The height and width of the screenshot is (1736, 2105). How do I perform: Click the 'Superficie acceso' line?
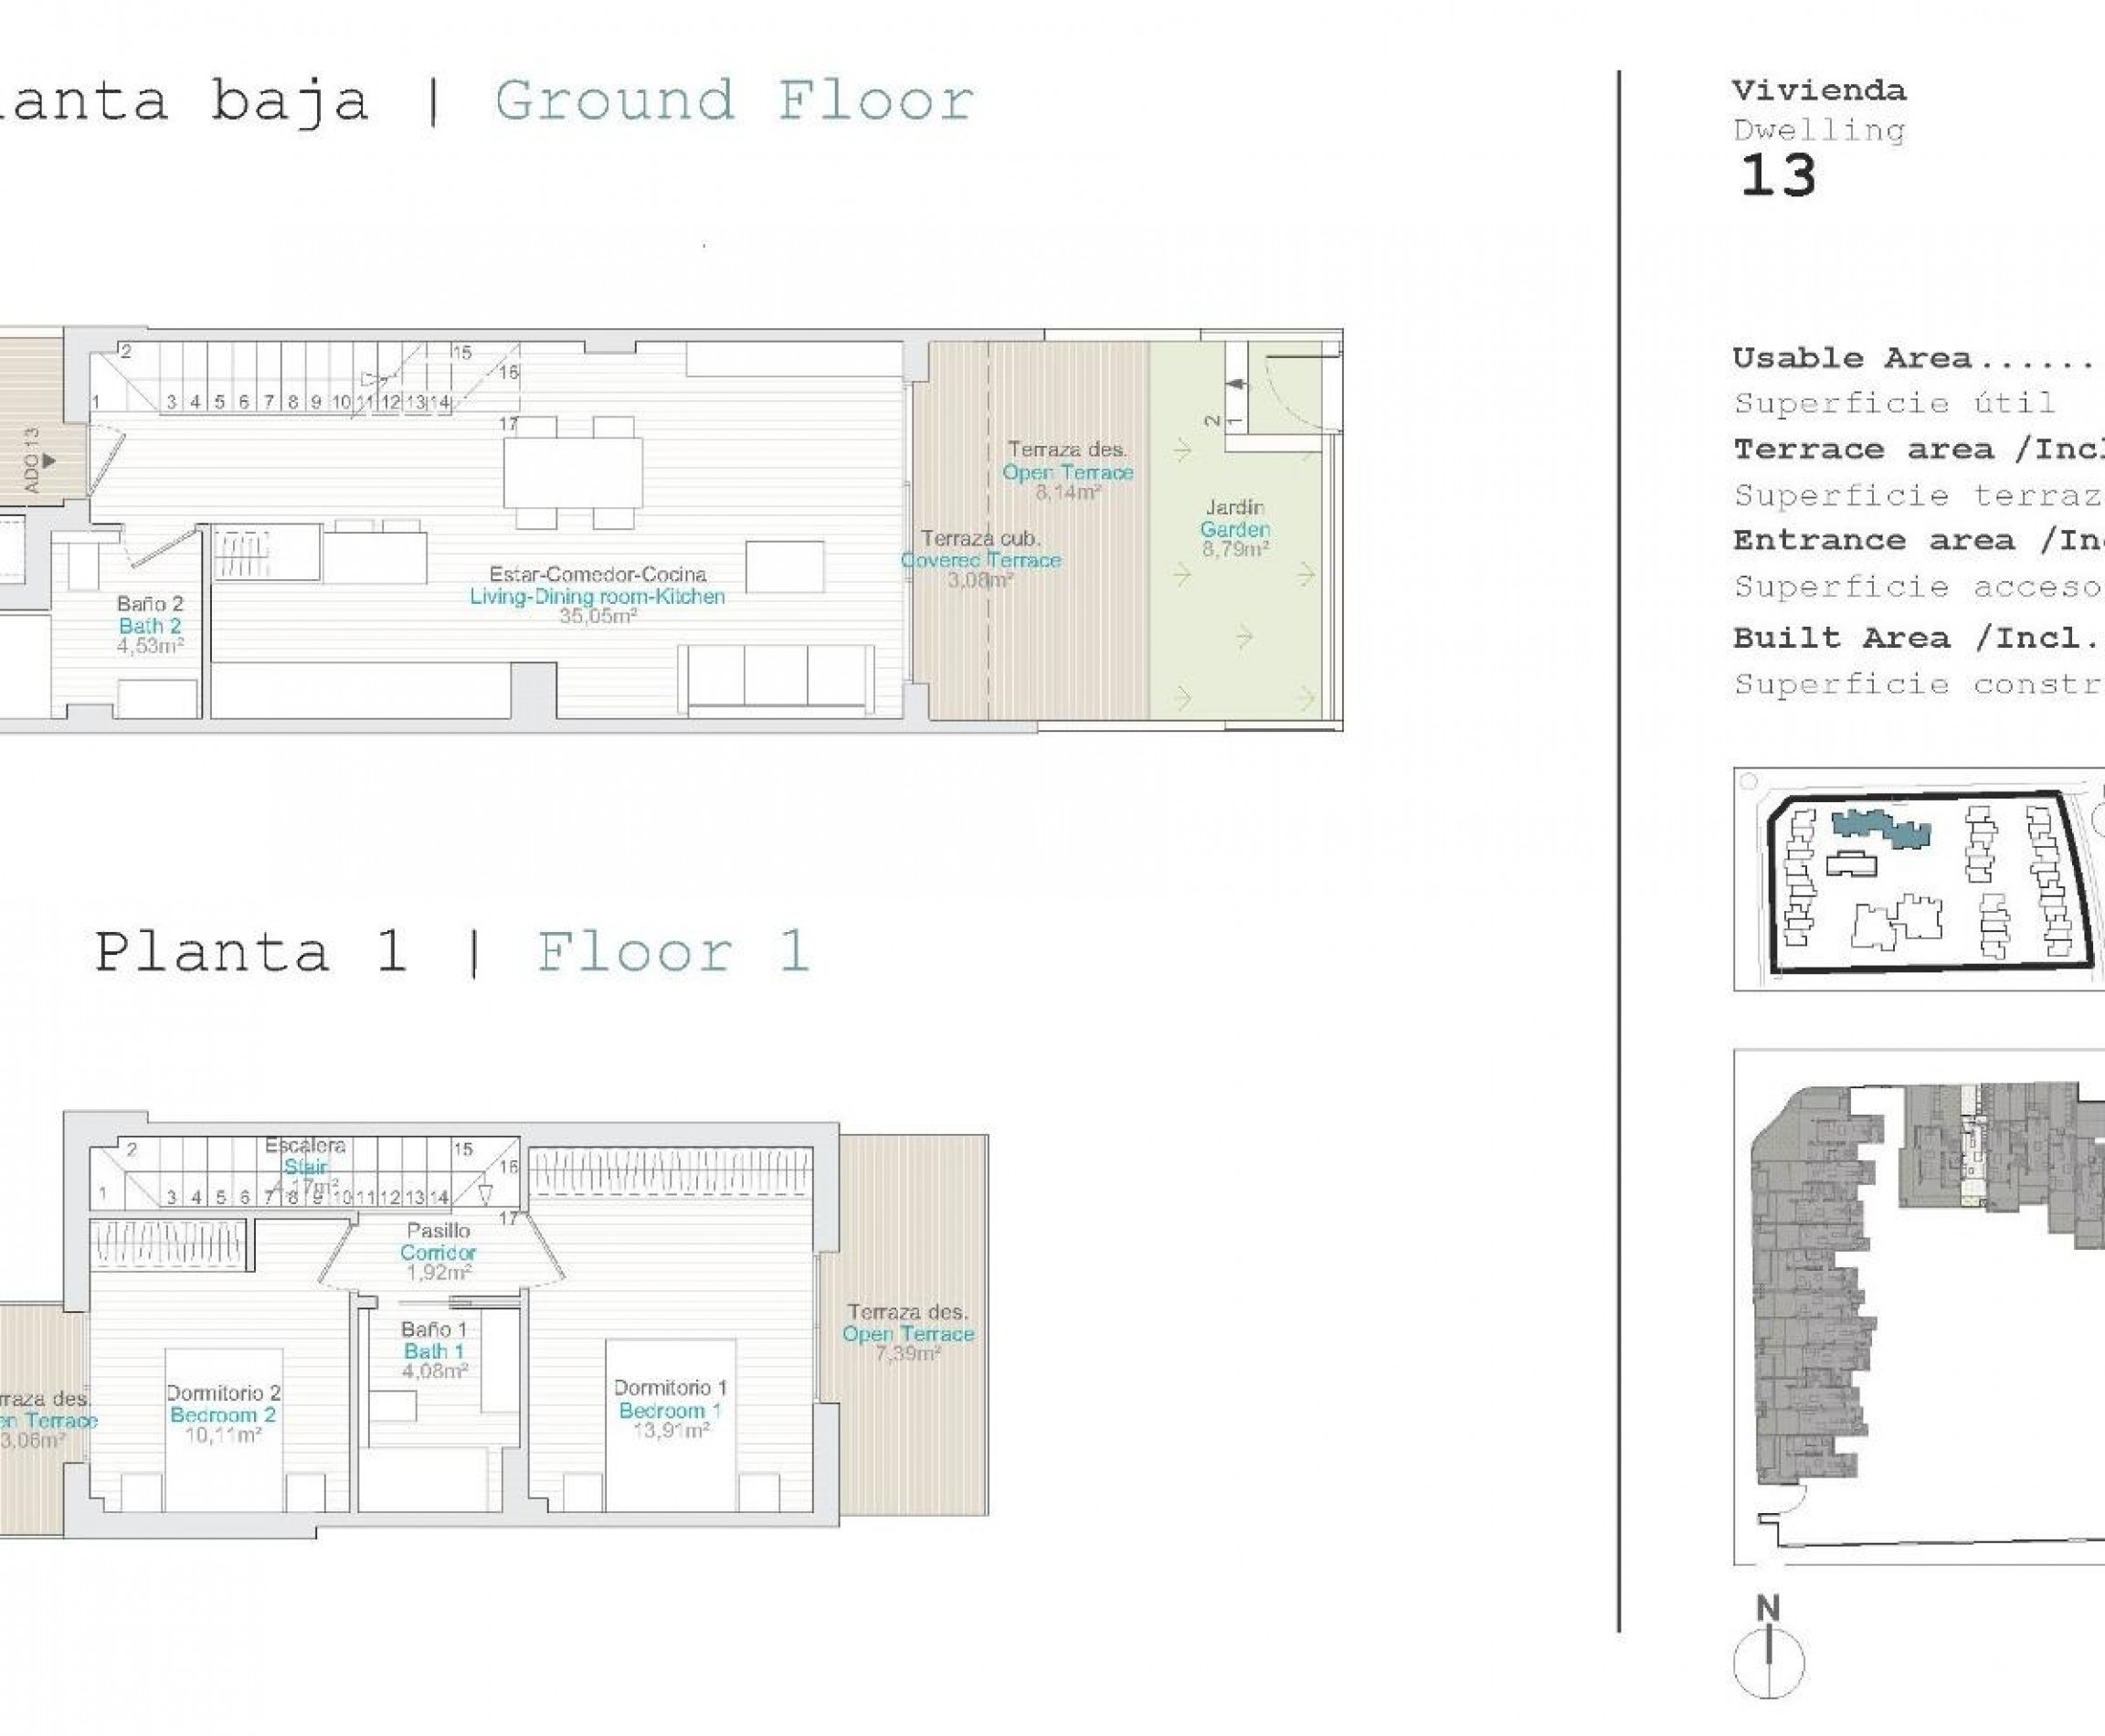[1918, 586]
